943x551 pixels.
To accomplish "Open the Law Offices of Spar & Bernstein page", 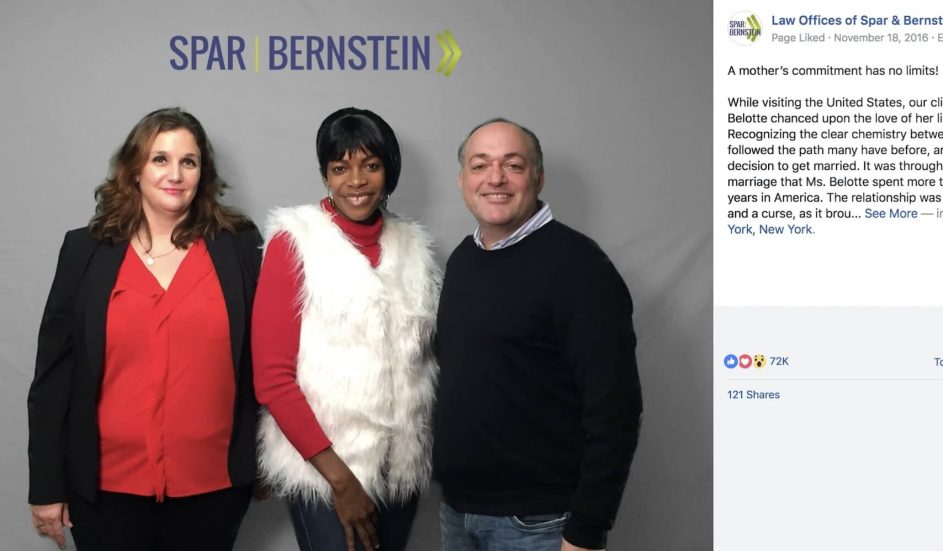I will point(857,20).
